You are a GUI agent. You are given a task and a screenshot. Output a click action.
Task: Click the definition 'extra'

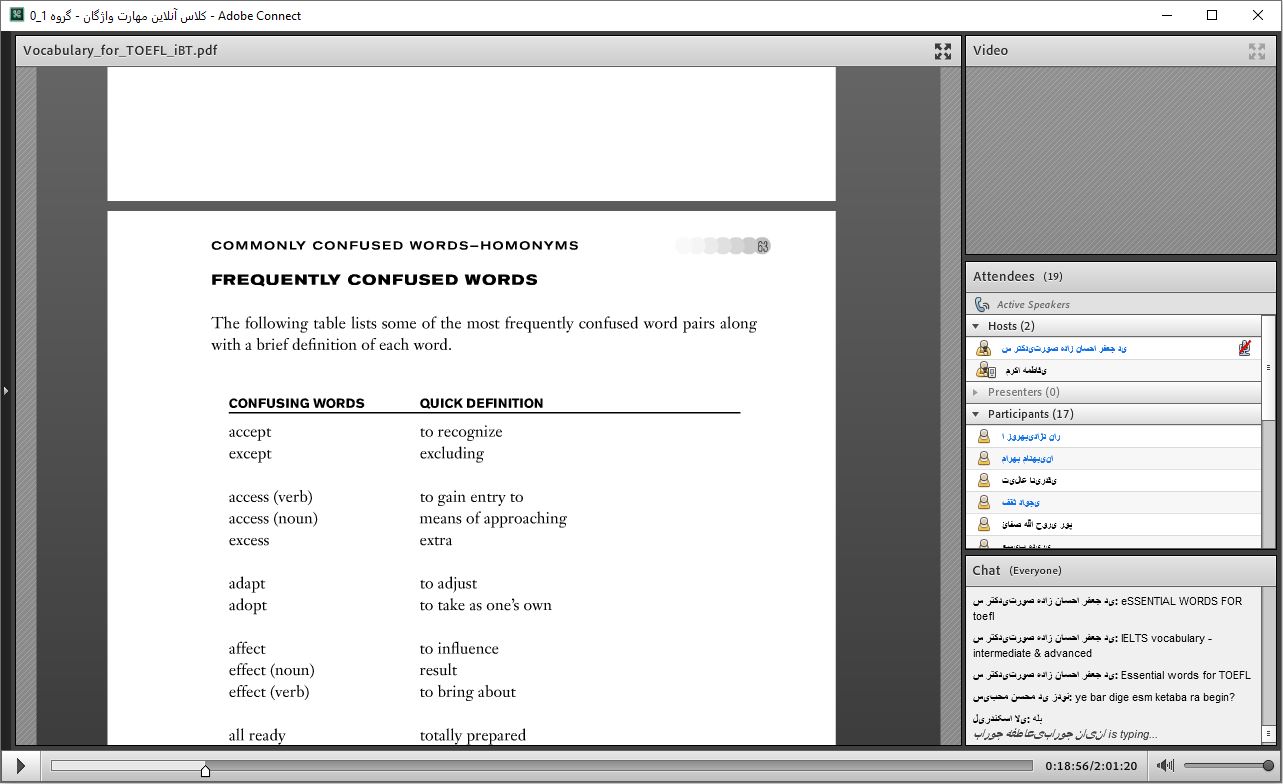click(x=436, y=540)
